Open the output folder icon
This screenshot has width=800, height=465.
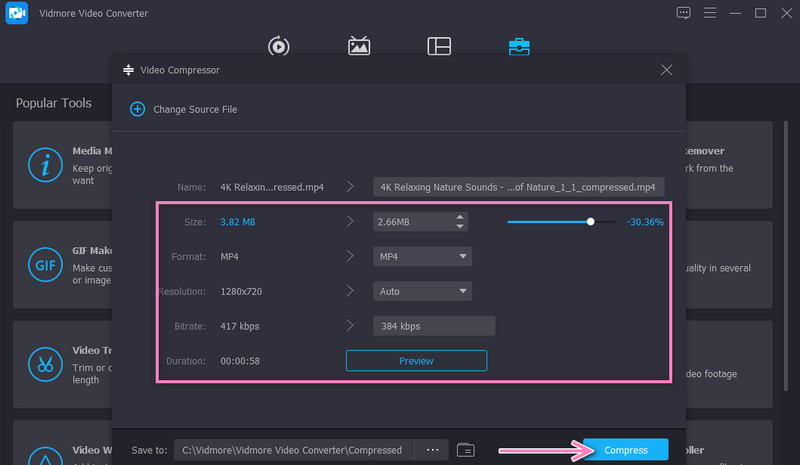point(465,450)
